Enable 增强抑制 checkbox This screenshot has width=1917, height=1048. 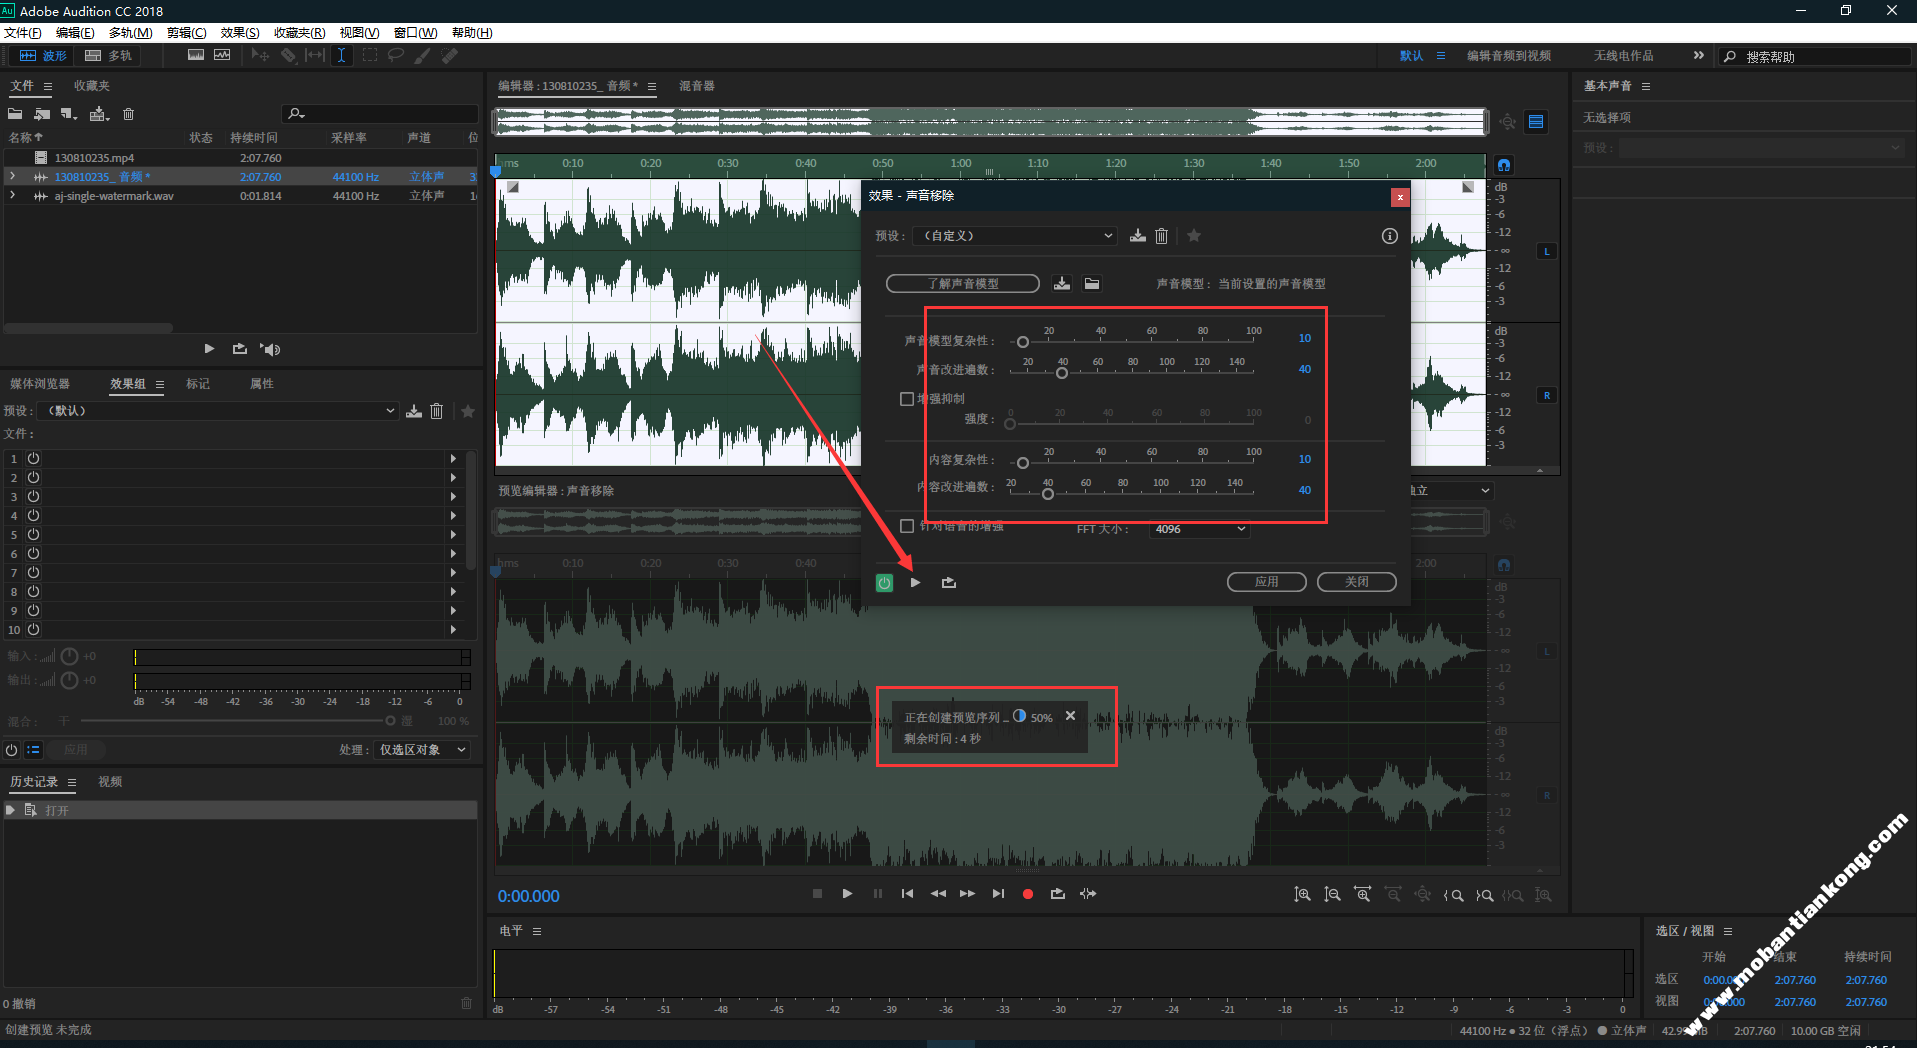(x=907, y=399)
